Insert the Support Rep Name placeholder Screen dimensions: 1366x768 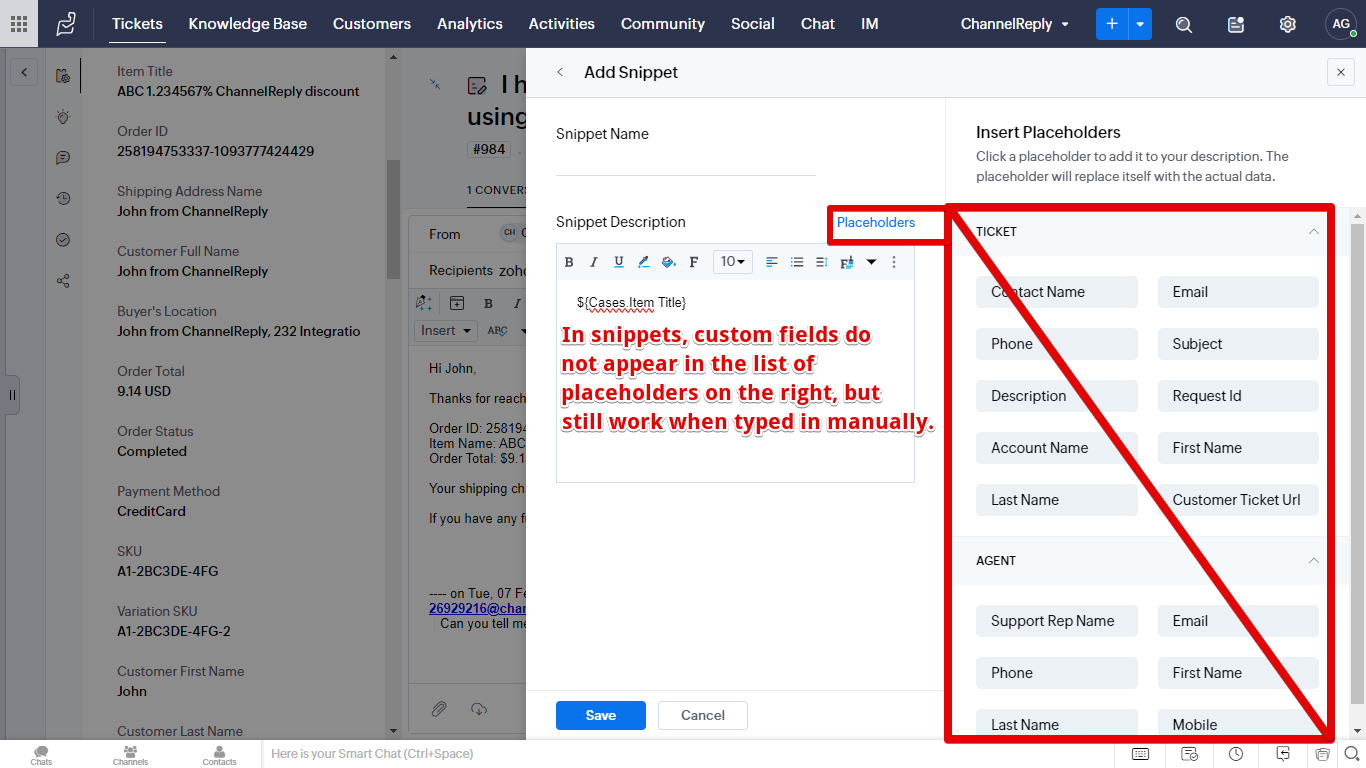click(x=1057, y=621)
